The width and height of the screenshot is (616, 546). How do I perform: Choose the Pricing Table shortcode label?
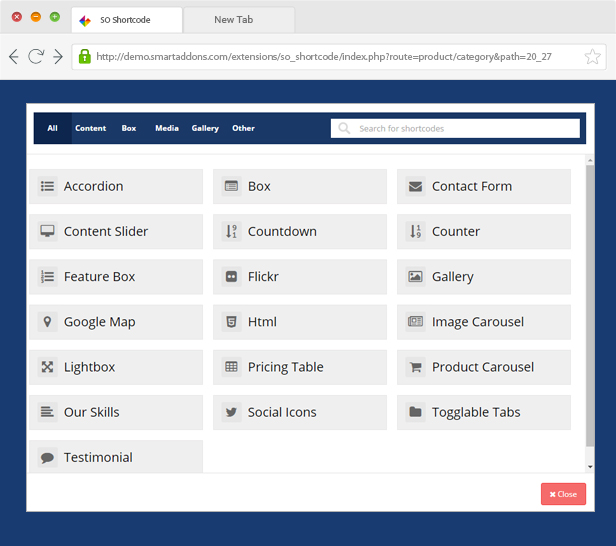[286, 367]
